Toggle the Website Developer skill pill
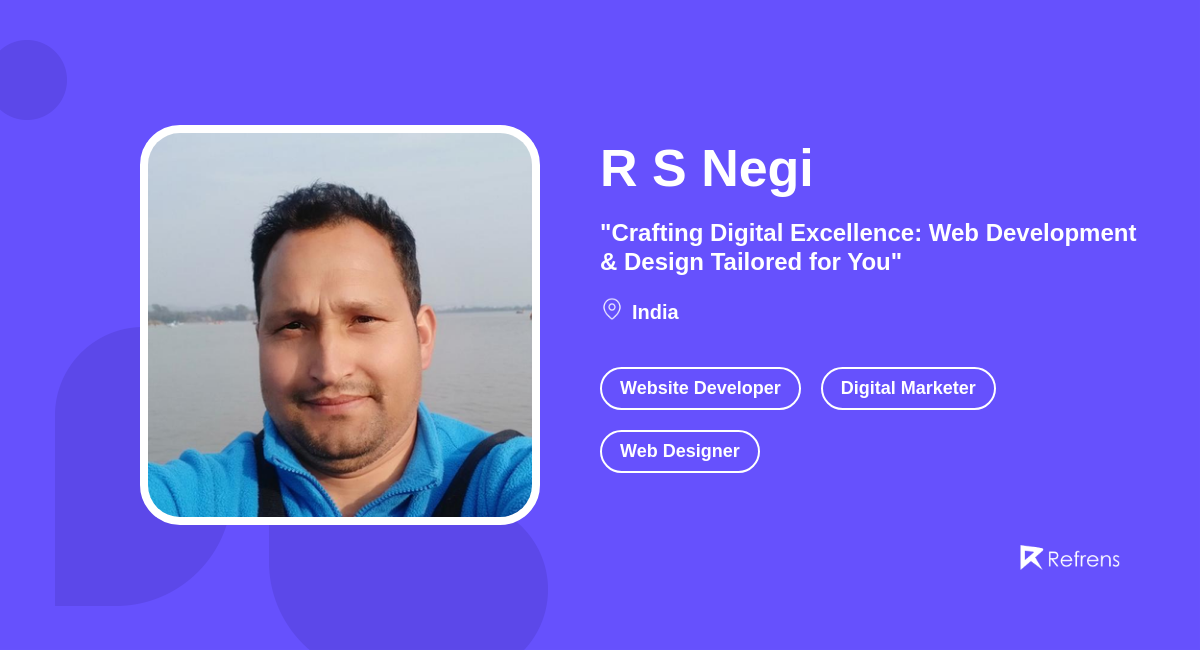1200x650 pixels. tap(700, 388)
